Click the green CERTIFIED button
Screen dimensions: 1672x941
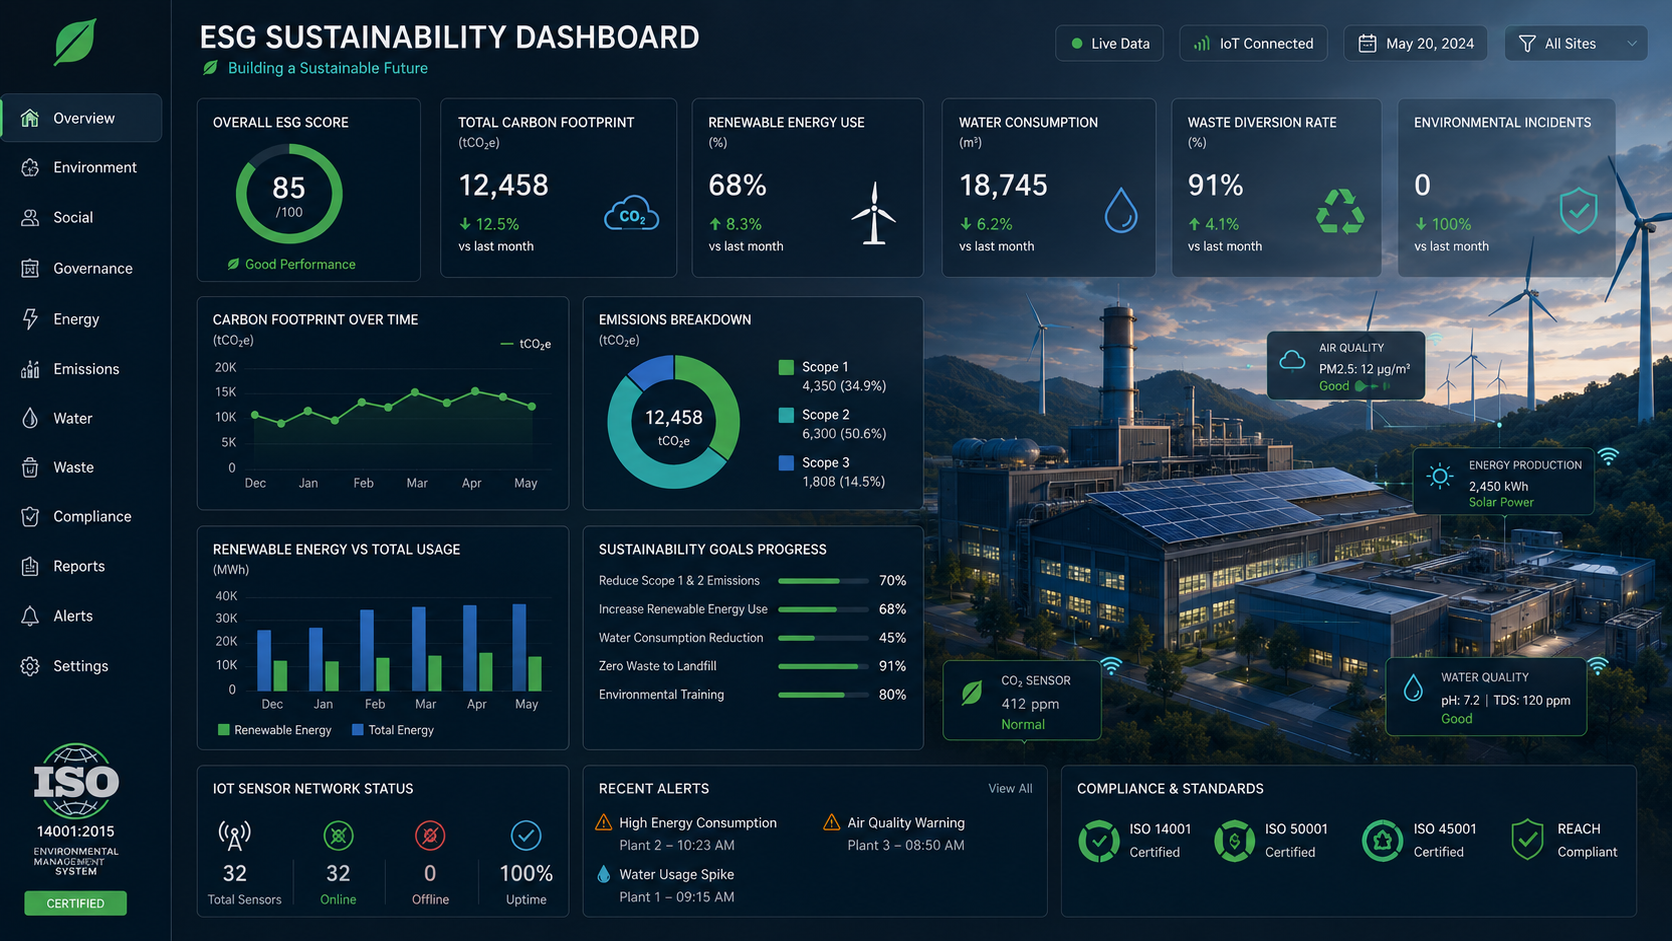75,903
